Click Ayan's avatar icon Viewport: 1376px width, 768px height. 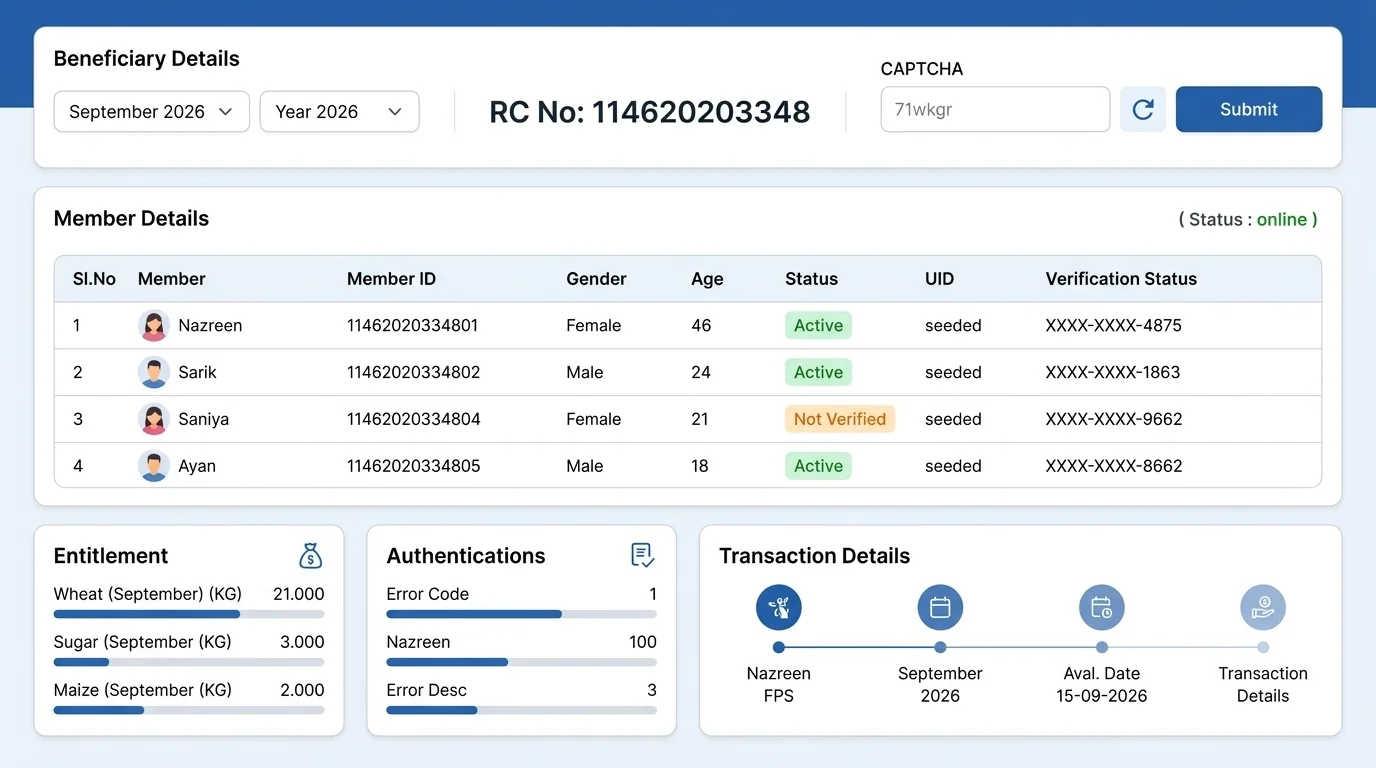(153, 466)
